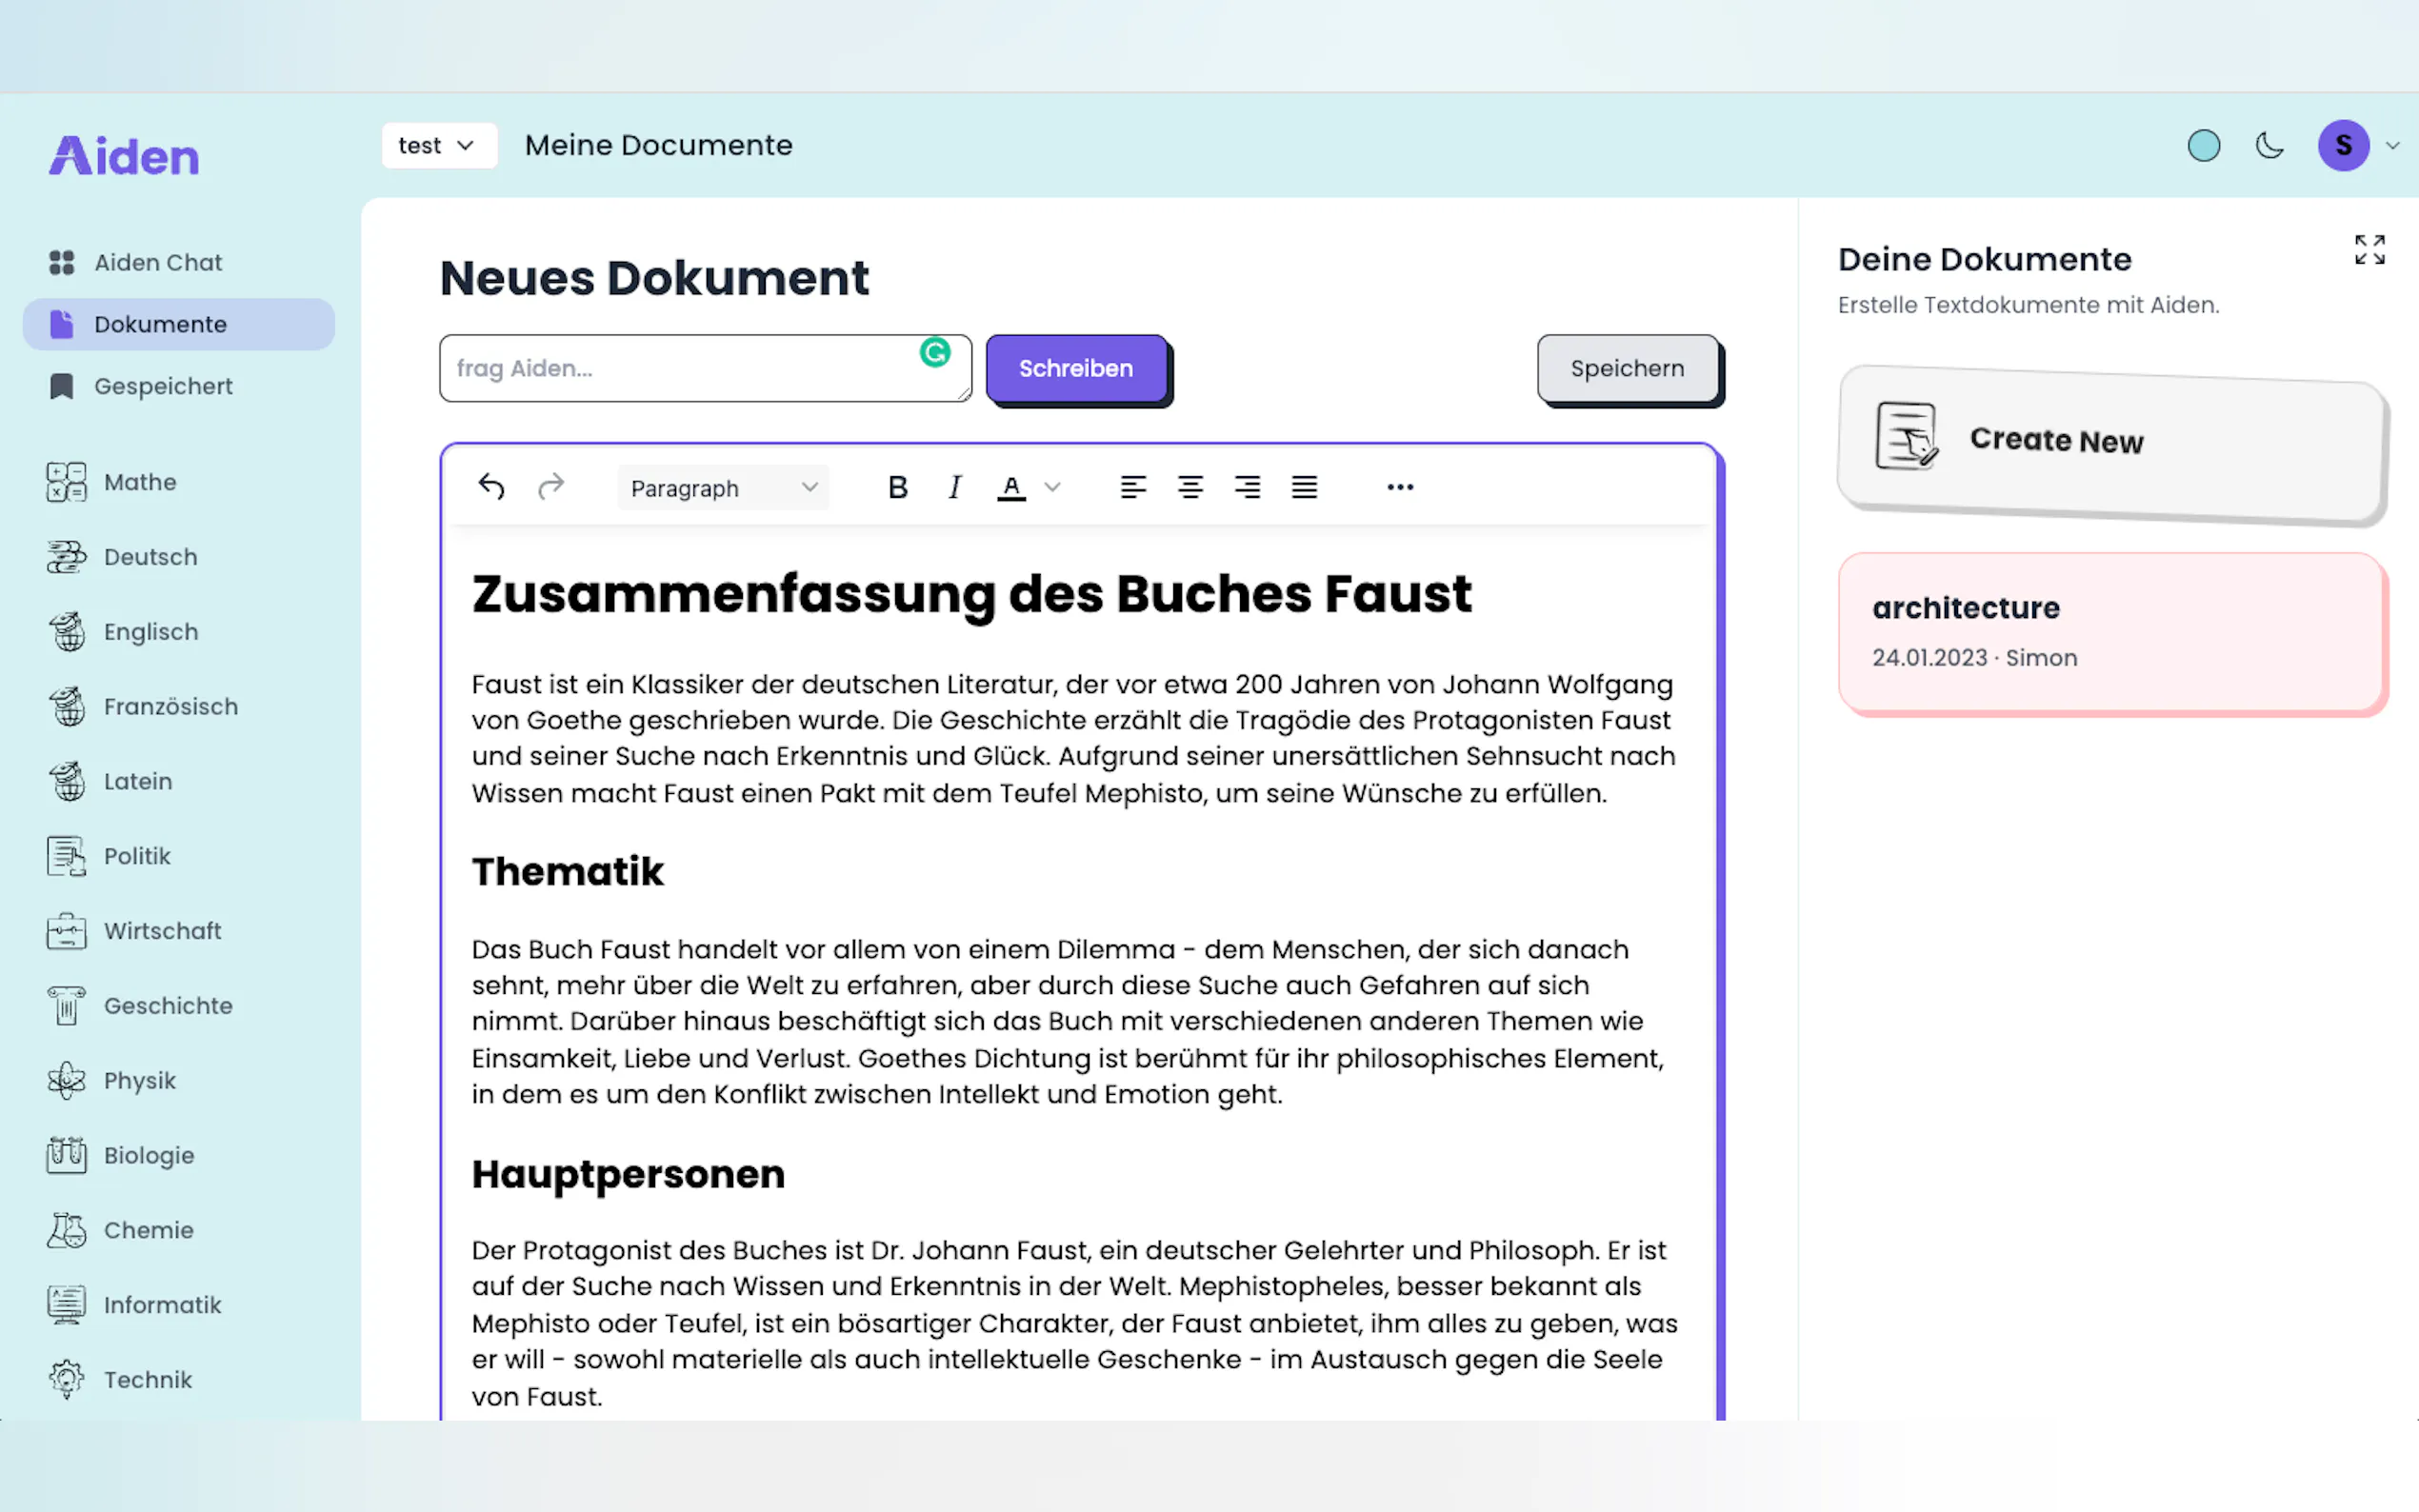Open more toolbar options ellipsis
Viewport: 2419px width, 1512px height.
[1400, 487]
